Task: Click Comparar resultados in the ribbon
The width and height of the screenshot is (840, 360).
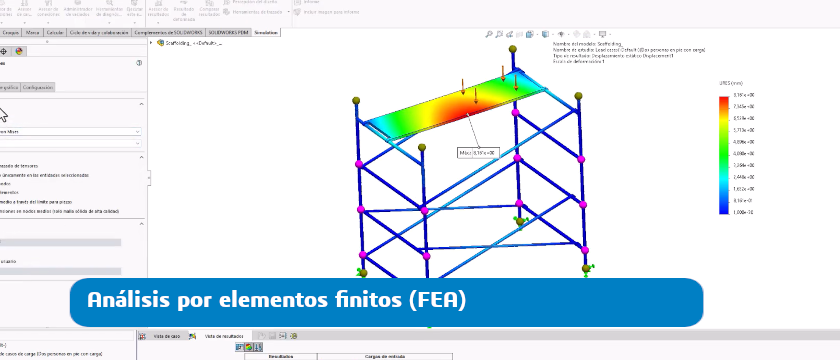Action: pos(209,9)
